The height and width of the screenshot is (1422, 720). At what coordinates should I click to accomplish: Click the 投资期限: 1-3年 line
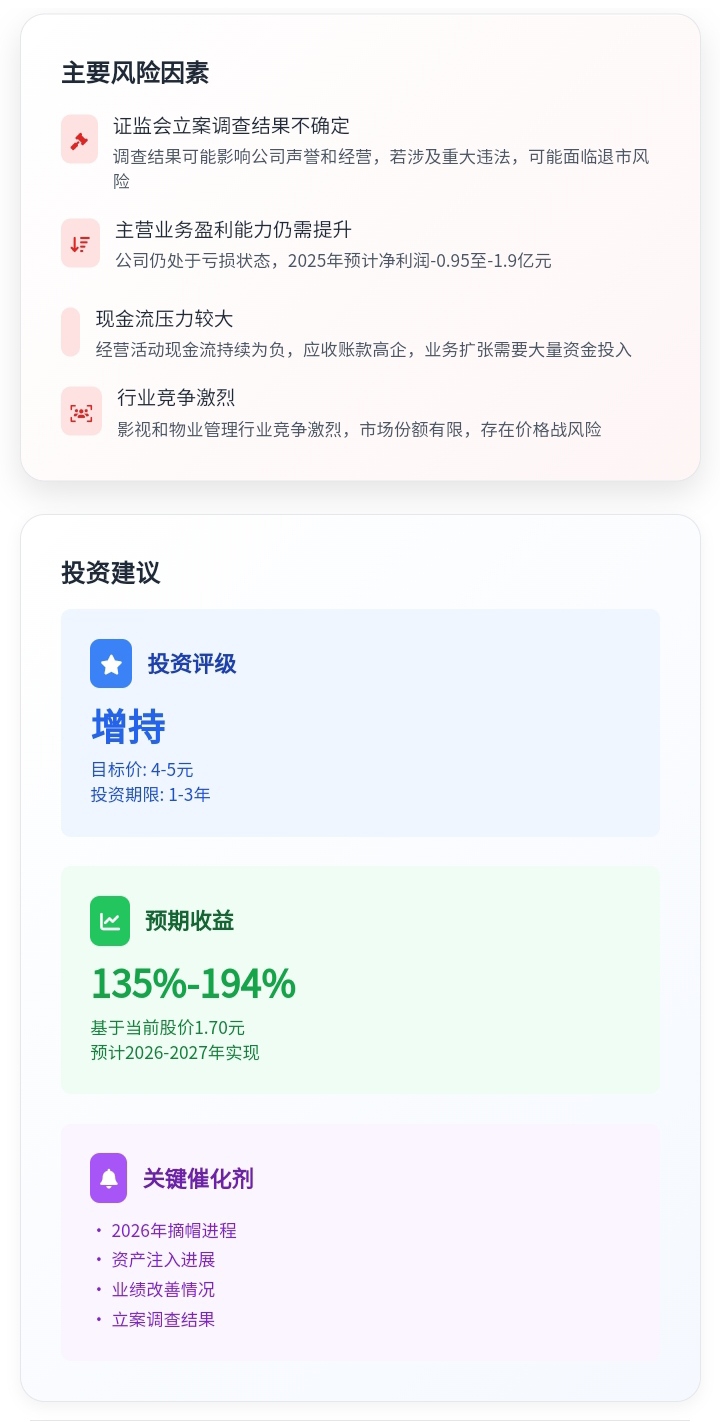click(x=150, y=795)
